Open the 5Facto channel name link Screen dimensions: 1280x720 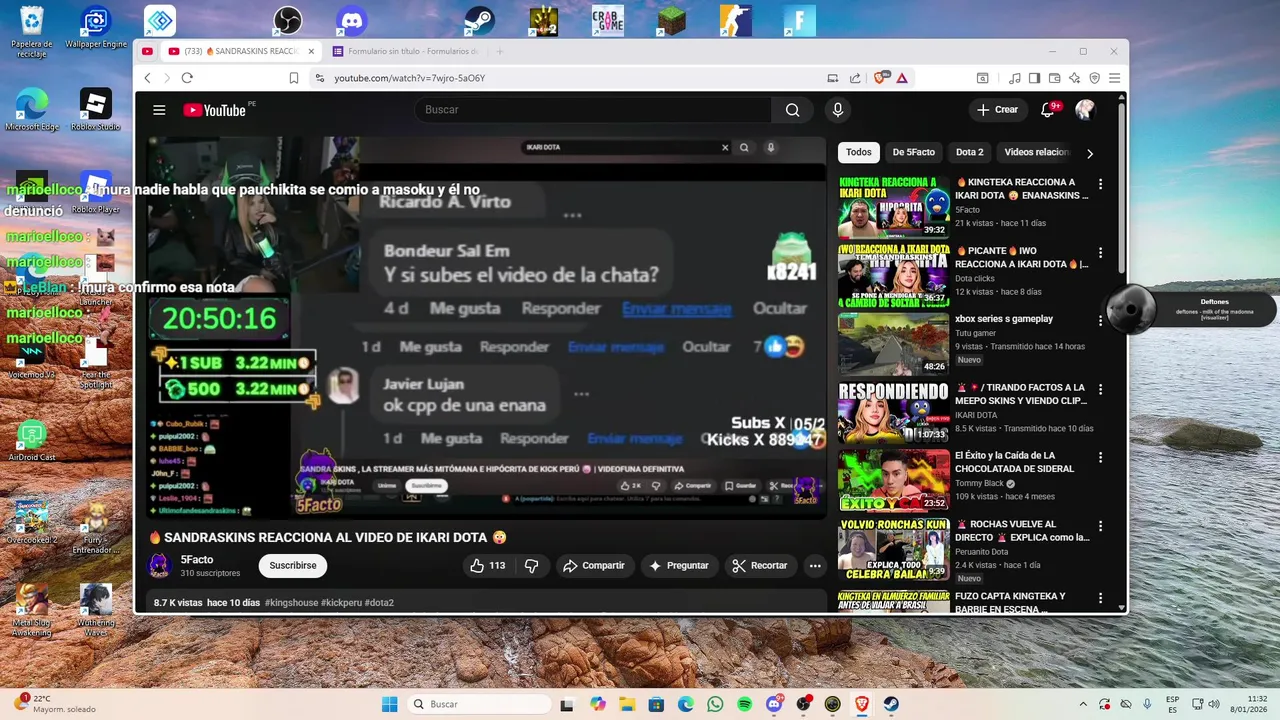[x=197, y=560]
